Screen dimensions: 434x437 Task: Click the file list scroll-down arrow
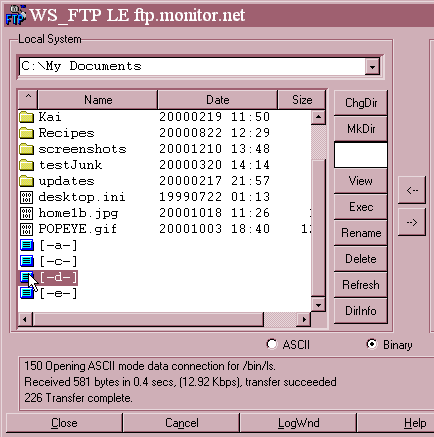[x=318, y=305]
